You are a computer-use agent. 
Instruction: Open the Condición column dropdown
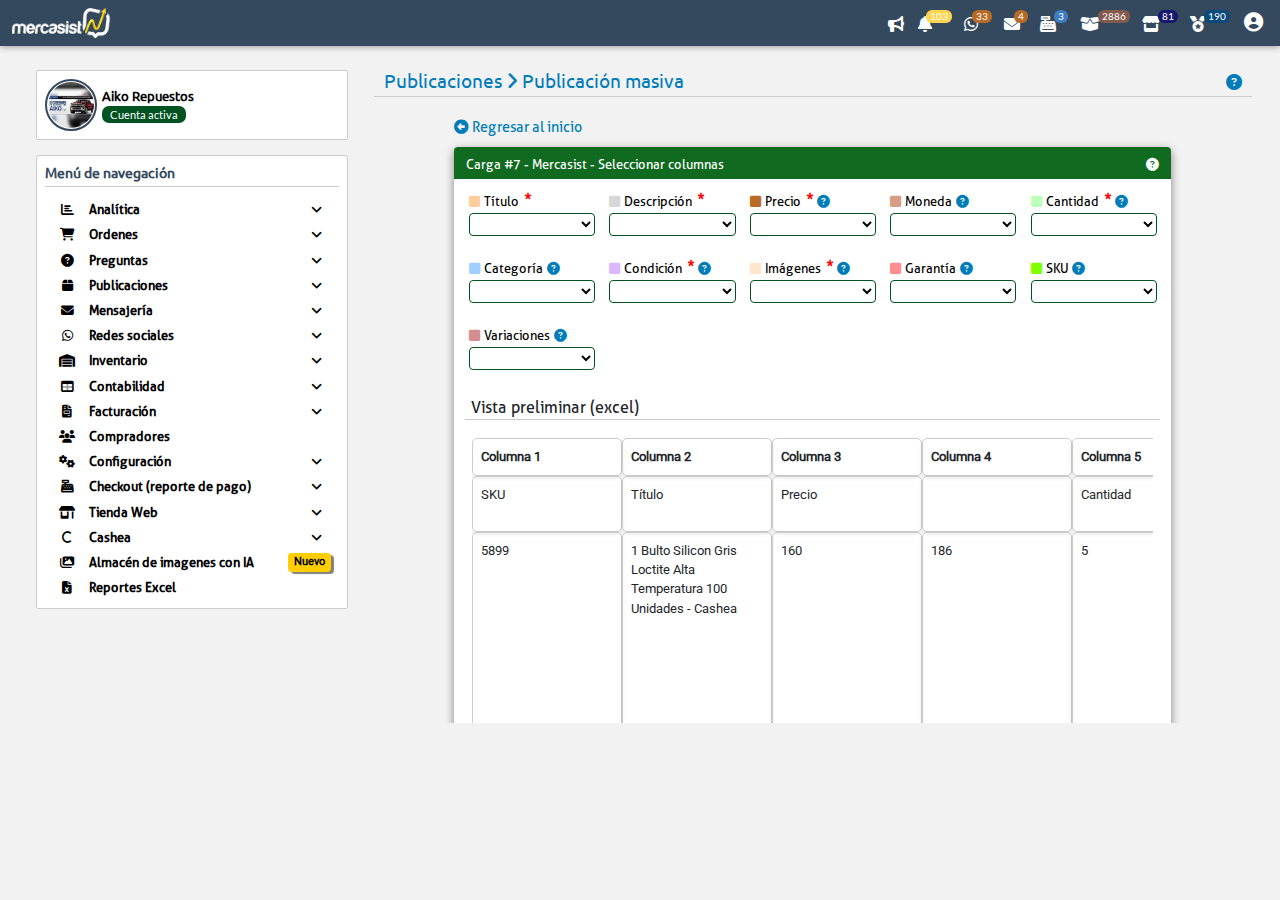tap(672, 291)
